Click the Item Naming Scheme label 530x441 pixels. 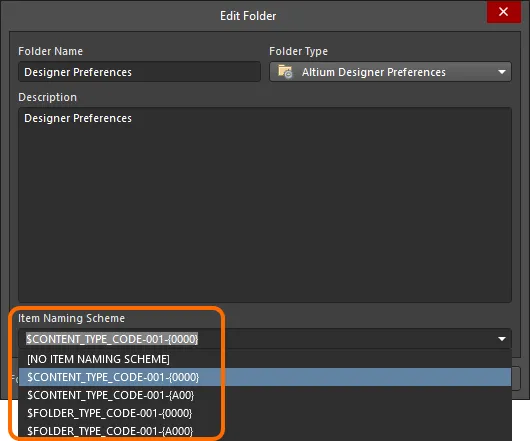click(x=71, y=318)
